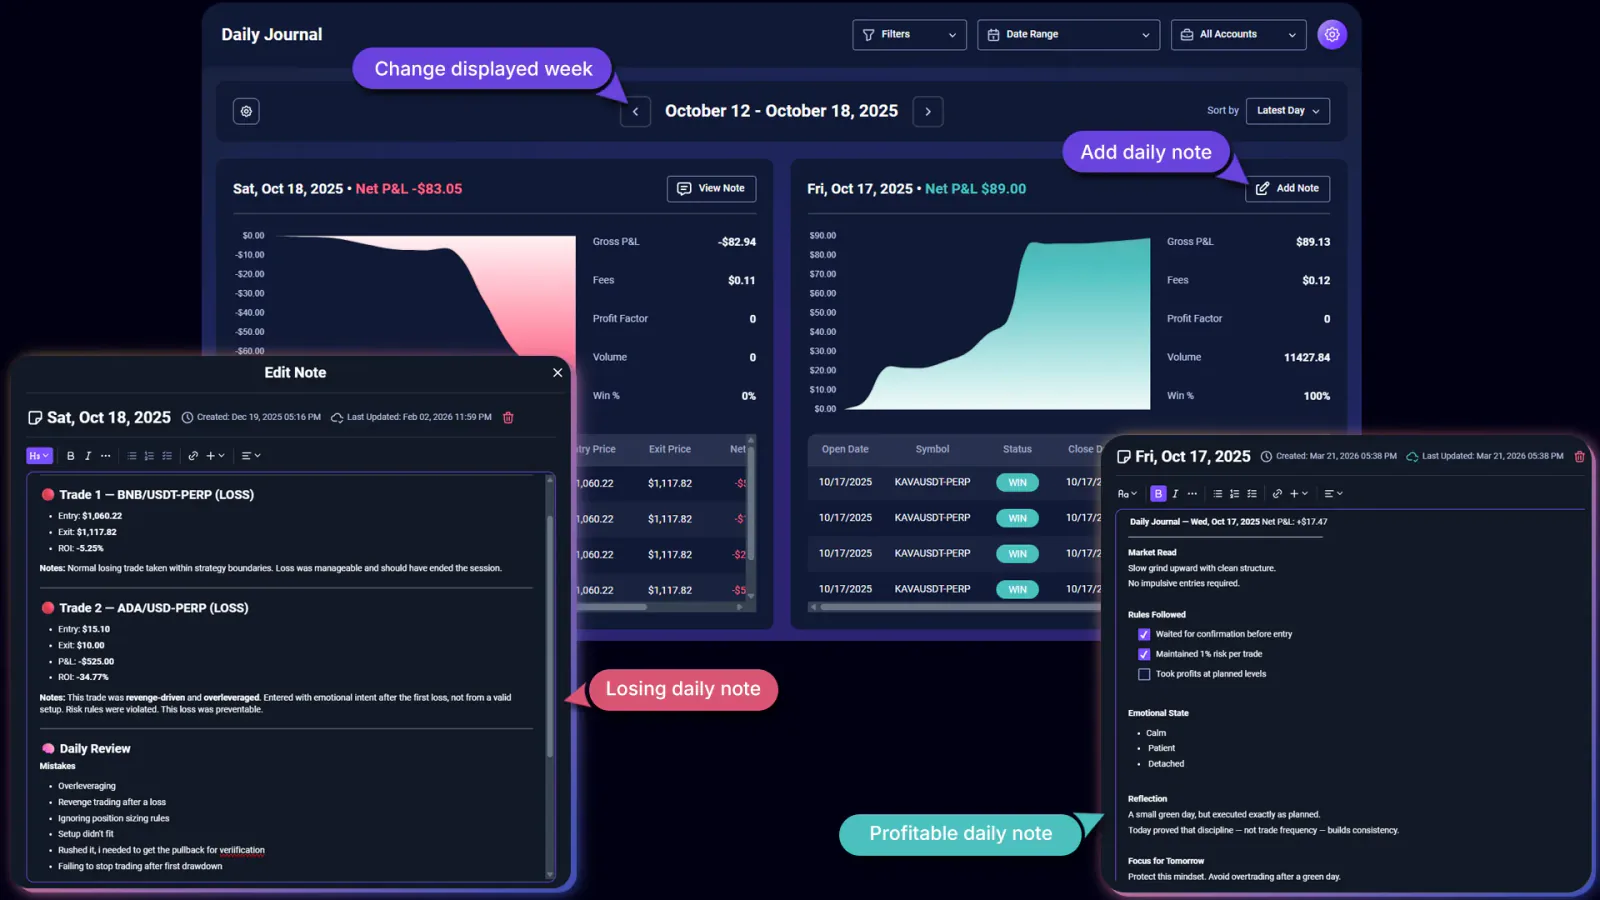The width and height of the screenshot is (1600, 900).
Task: Open the Date Range dropdown
Action: click(1068, 34)
